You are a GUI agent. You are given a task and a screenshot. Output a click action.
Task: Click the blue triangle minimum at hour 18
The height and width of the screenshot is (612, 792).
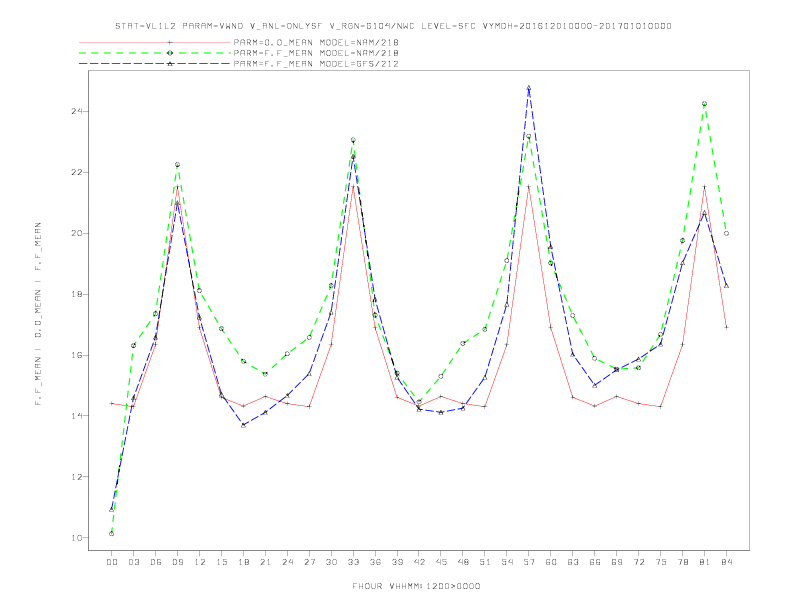tap(243, 425)
